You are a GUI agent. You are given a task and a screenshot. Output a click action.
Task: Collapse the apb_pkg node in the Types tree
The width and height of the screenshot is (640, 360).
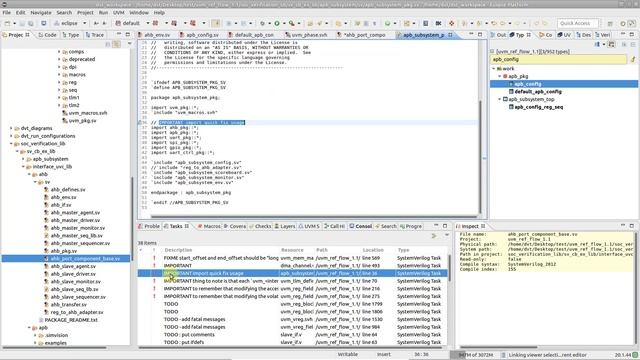(499, 76)
